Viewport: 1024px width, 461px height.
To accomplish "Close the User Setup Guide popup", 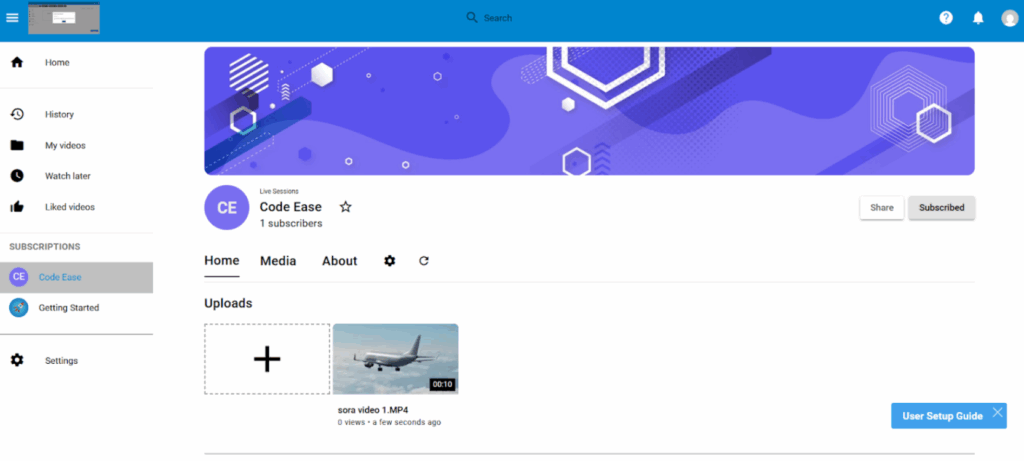I will click(997, 414).
